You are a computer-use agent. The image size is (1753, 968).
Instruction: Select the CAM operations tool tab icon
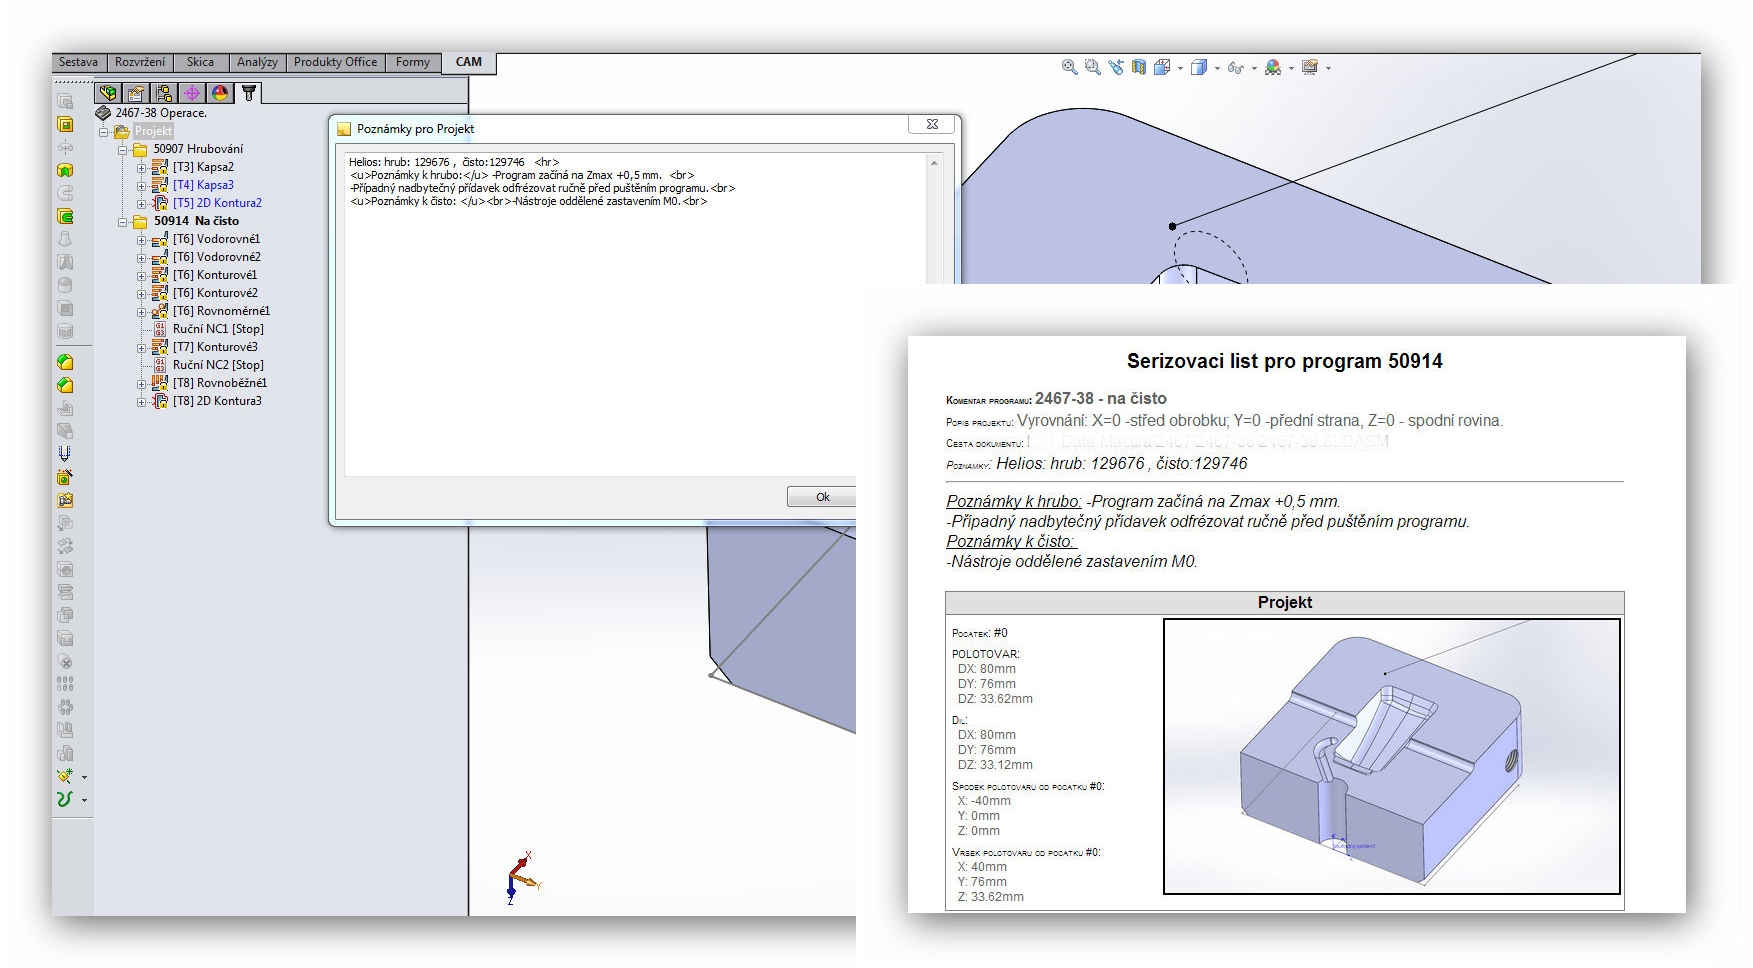[249, 93]
